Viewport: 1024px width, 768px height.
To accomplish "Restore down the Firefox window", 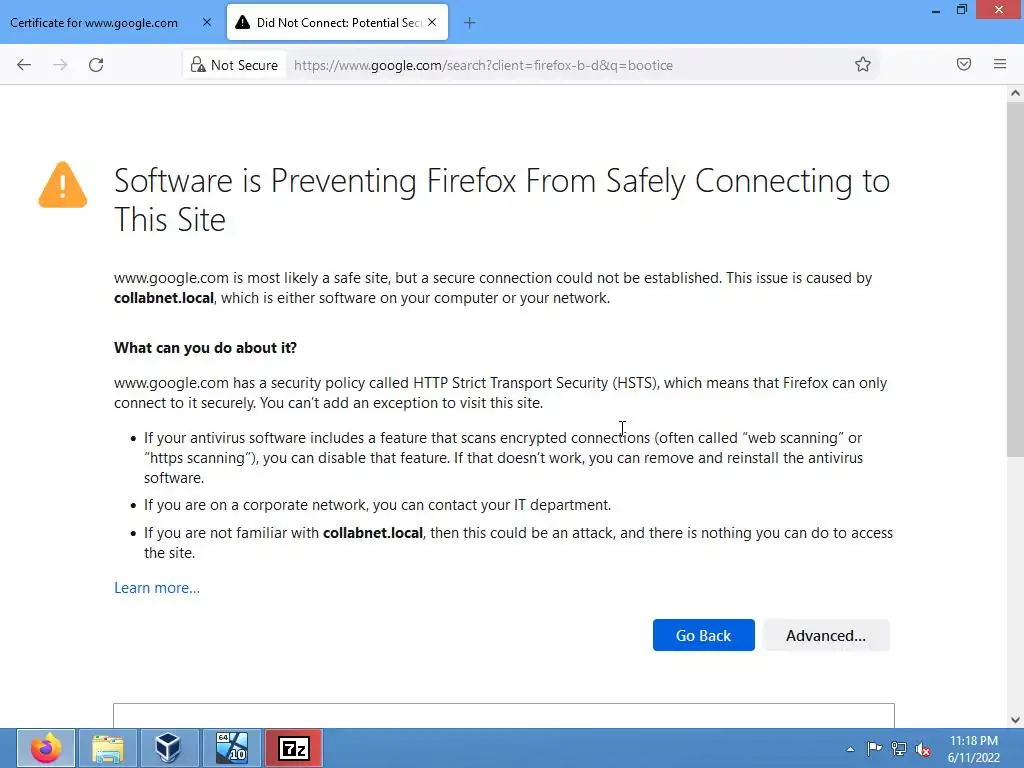I will [x=961, y=10].
